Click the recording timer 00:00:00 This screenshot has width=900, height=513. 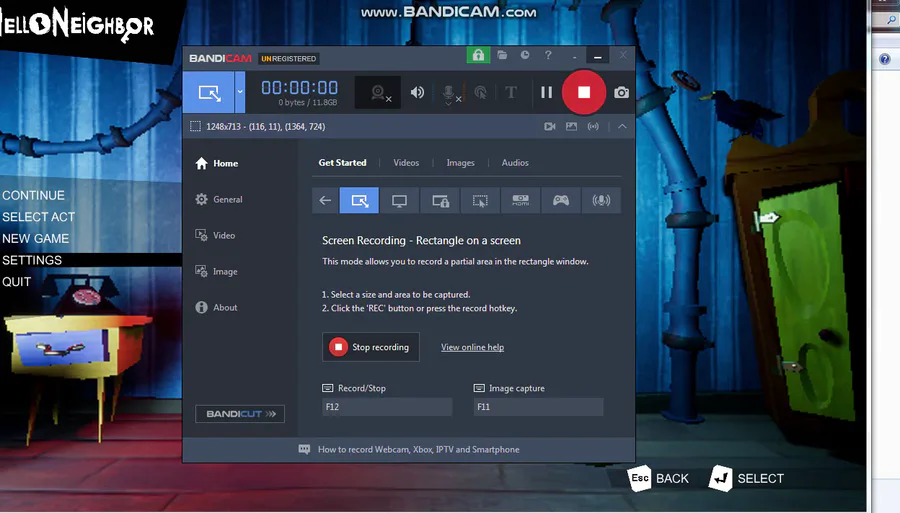point(300,88)
